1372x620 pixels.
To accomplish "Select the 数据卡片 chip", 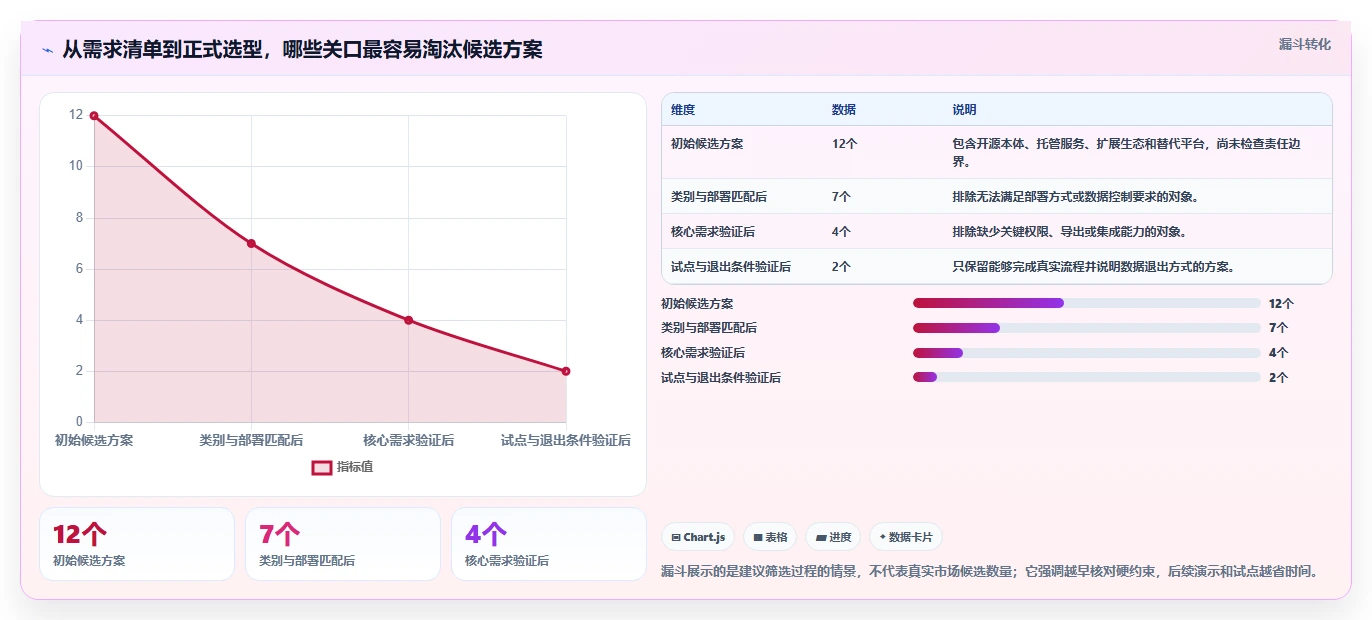I will [x=905, y=537].
